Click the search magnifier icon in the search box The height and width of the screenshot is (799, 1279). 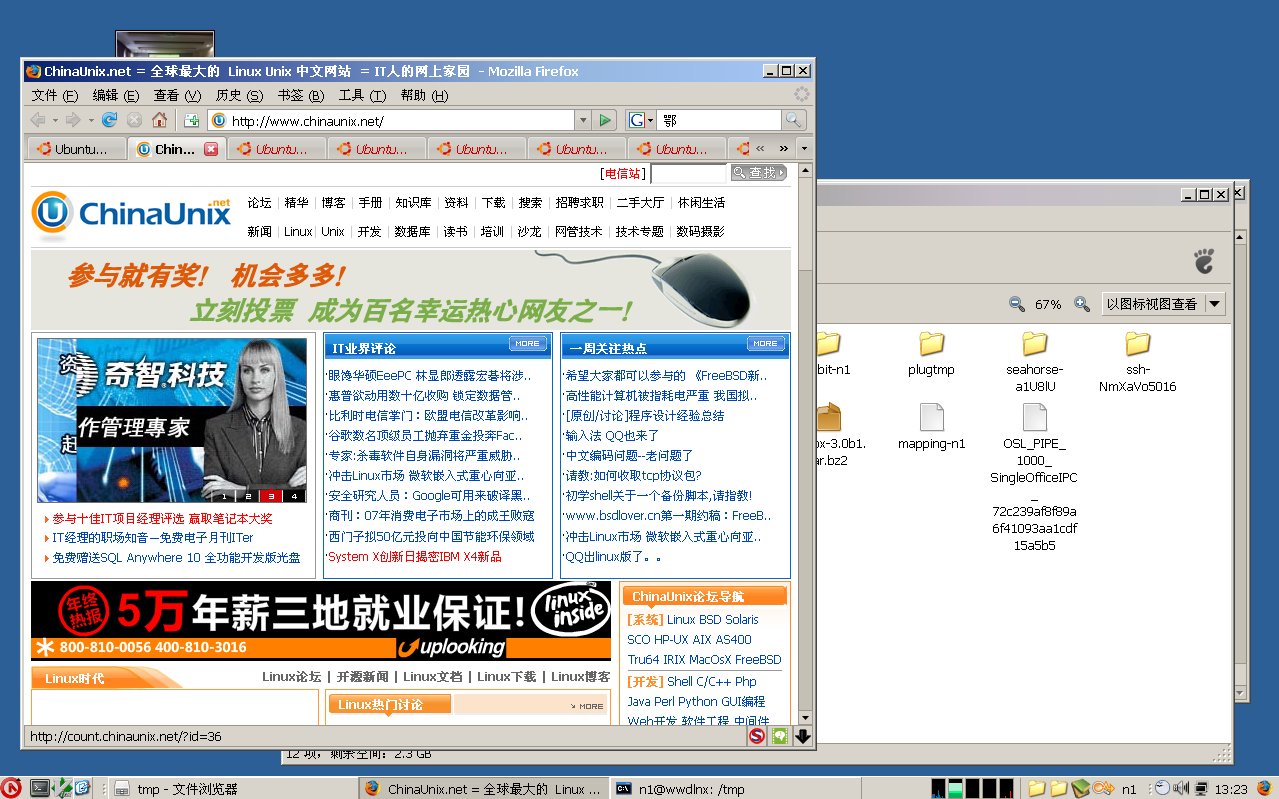(793, 120)
